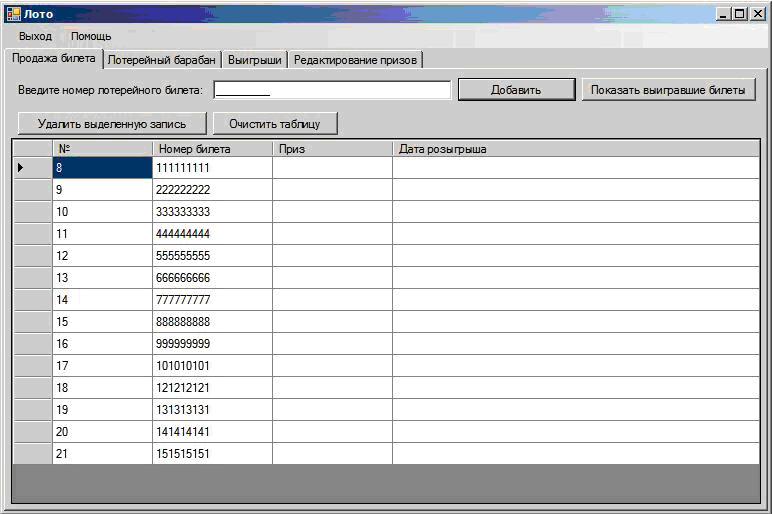Click the Лото application icon in title bar
This screenshot has height=514, width=772.
tap(13, 14)
